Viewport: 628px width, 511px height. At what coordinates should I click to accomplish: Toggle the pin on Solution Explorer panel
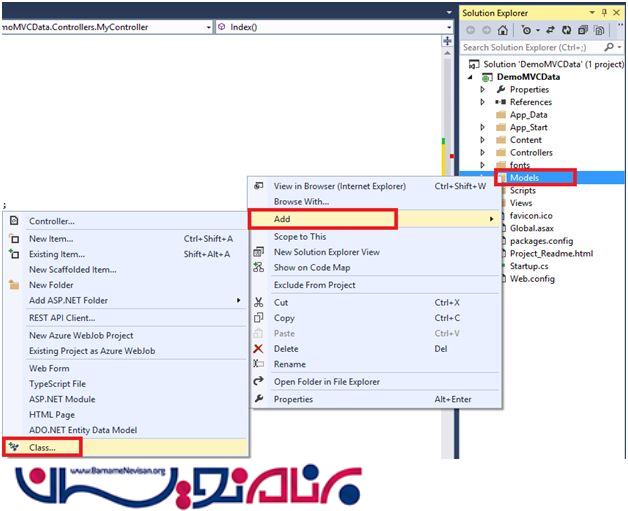tap(606, 11)
